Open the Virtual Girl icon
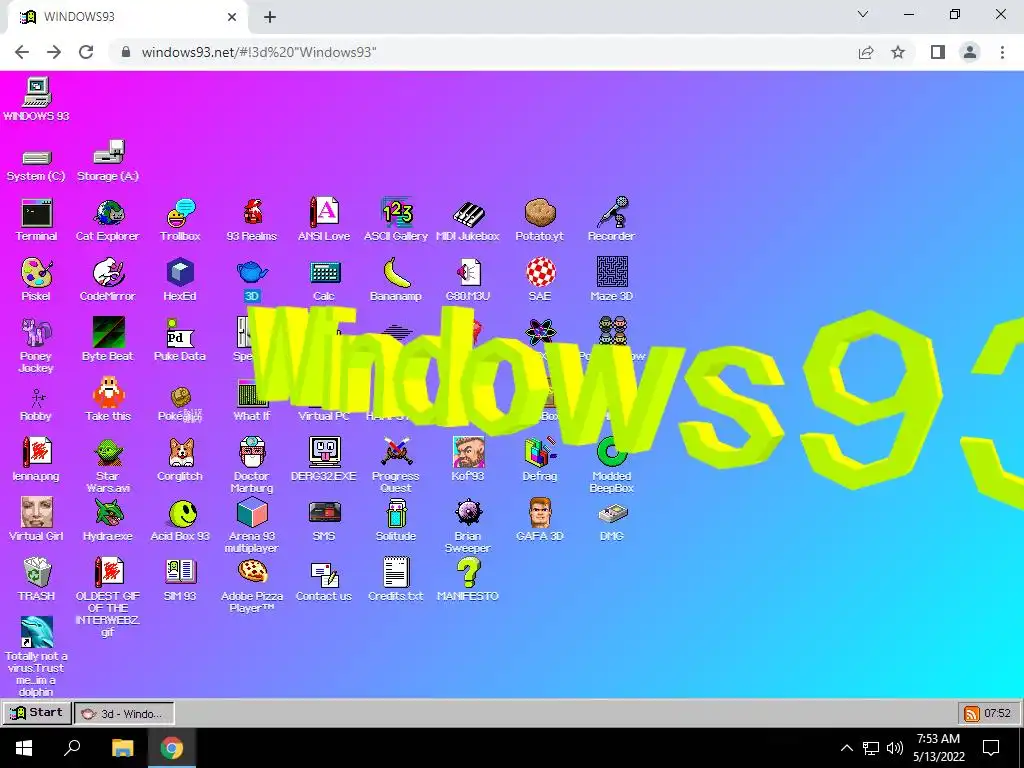 click(37, 512)
